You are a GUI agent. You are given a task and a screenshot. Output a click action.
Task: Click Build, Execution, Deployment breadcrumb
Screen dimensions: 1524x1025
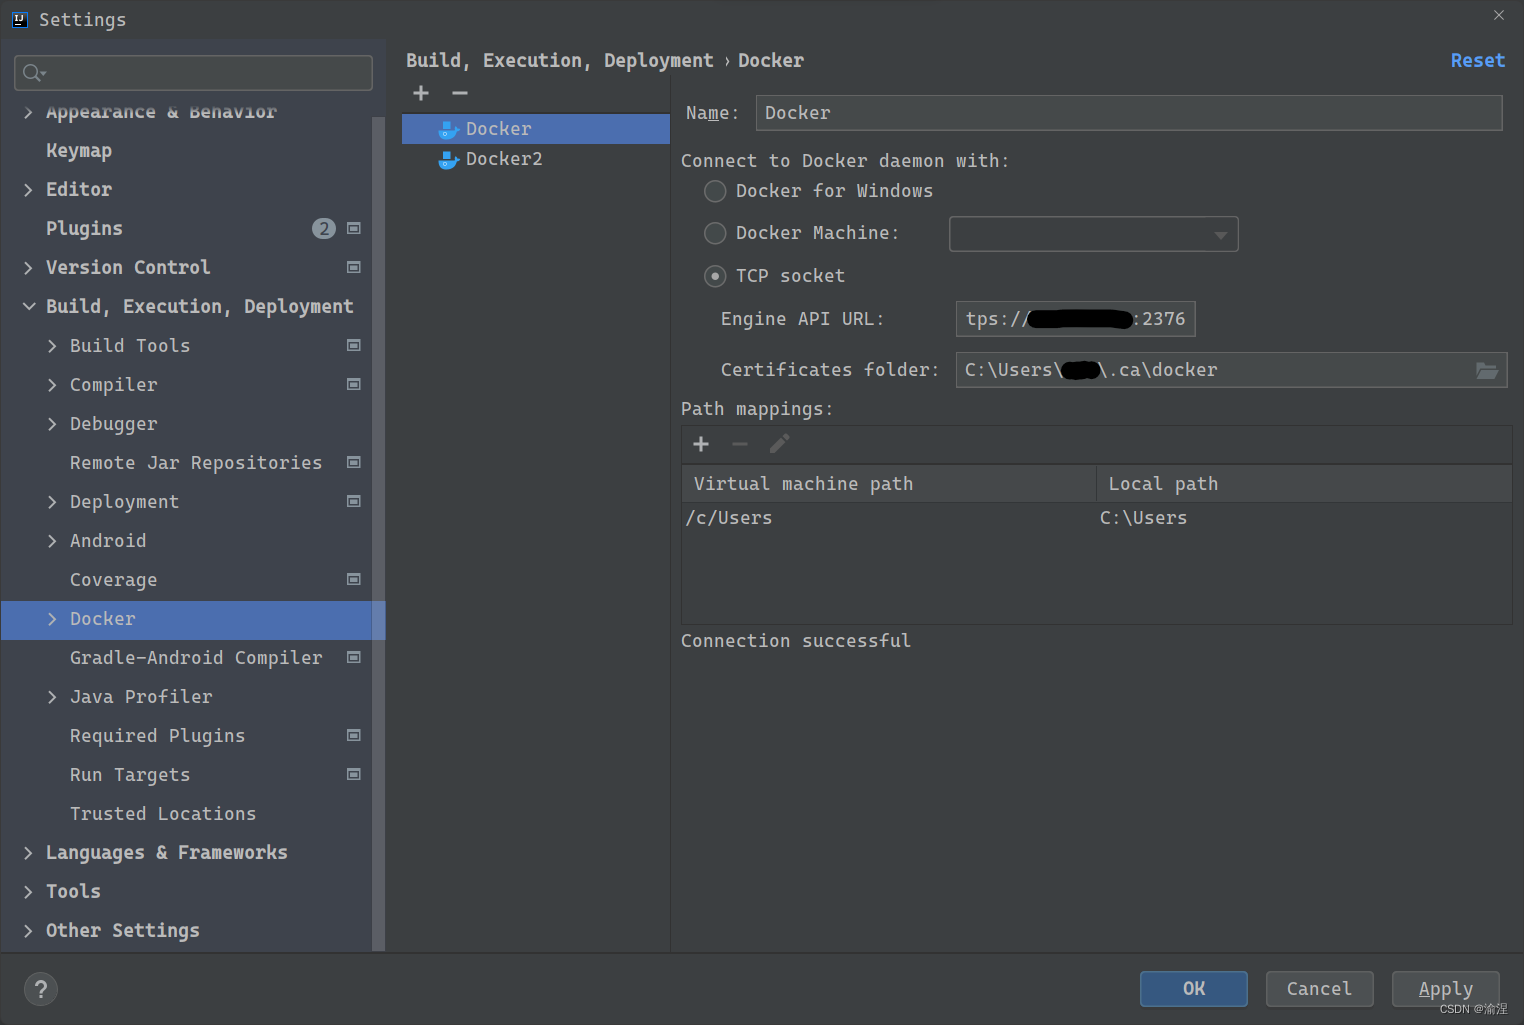pos(559,61)
